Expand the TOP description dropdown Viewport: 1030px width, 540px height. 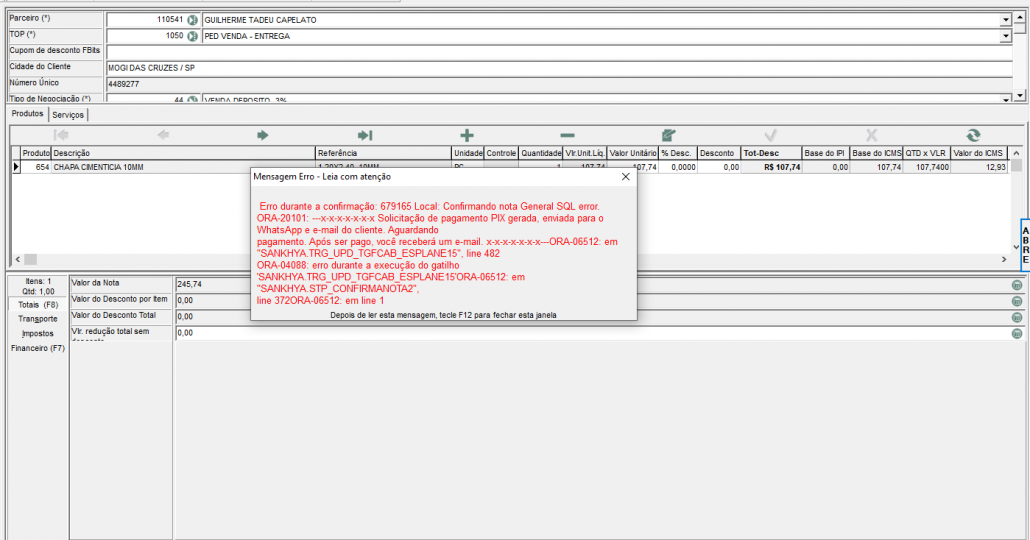[1005, 36]
